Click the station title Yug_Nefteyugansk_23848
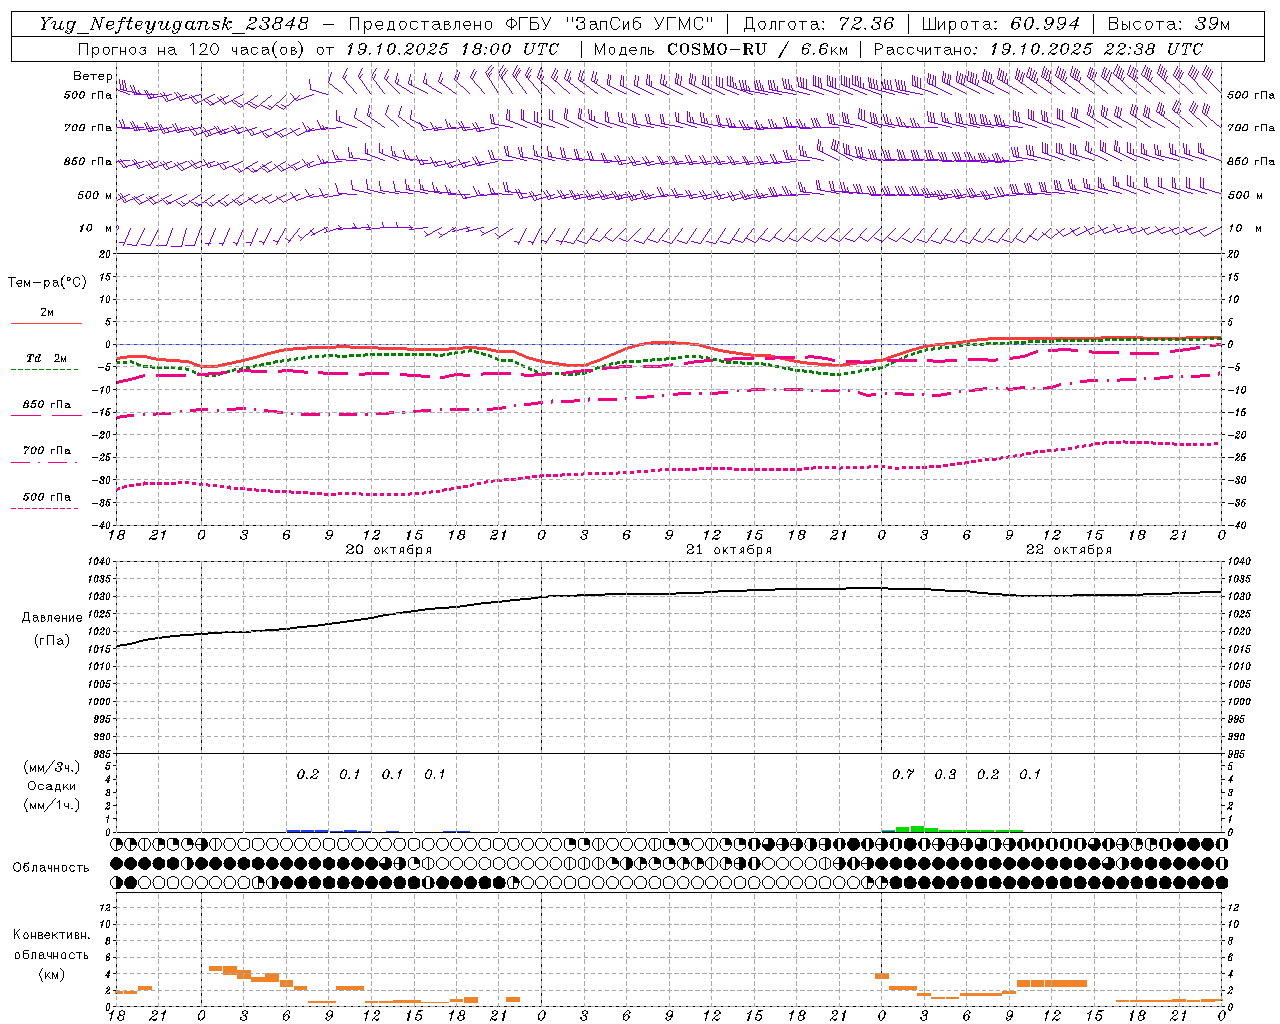 (174, 24)
